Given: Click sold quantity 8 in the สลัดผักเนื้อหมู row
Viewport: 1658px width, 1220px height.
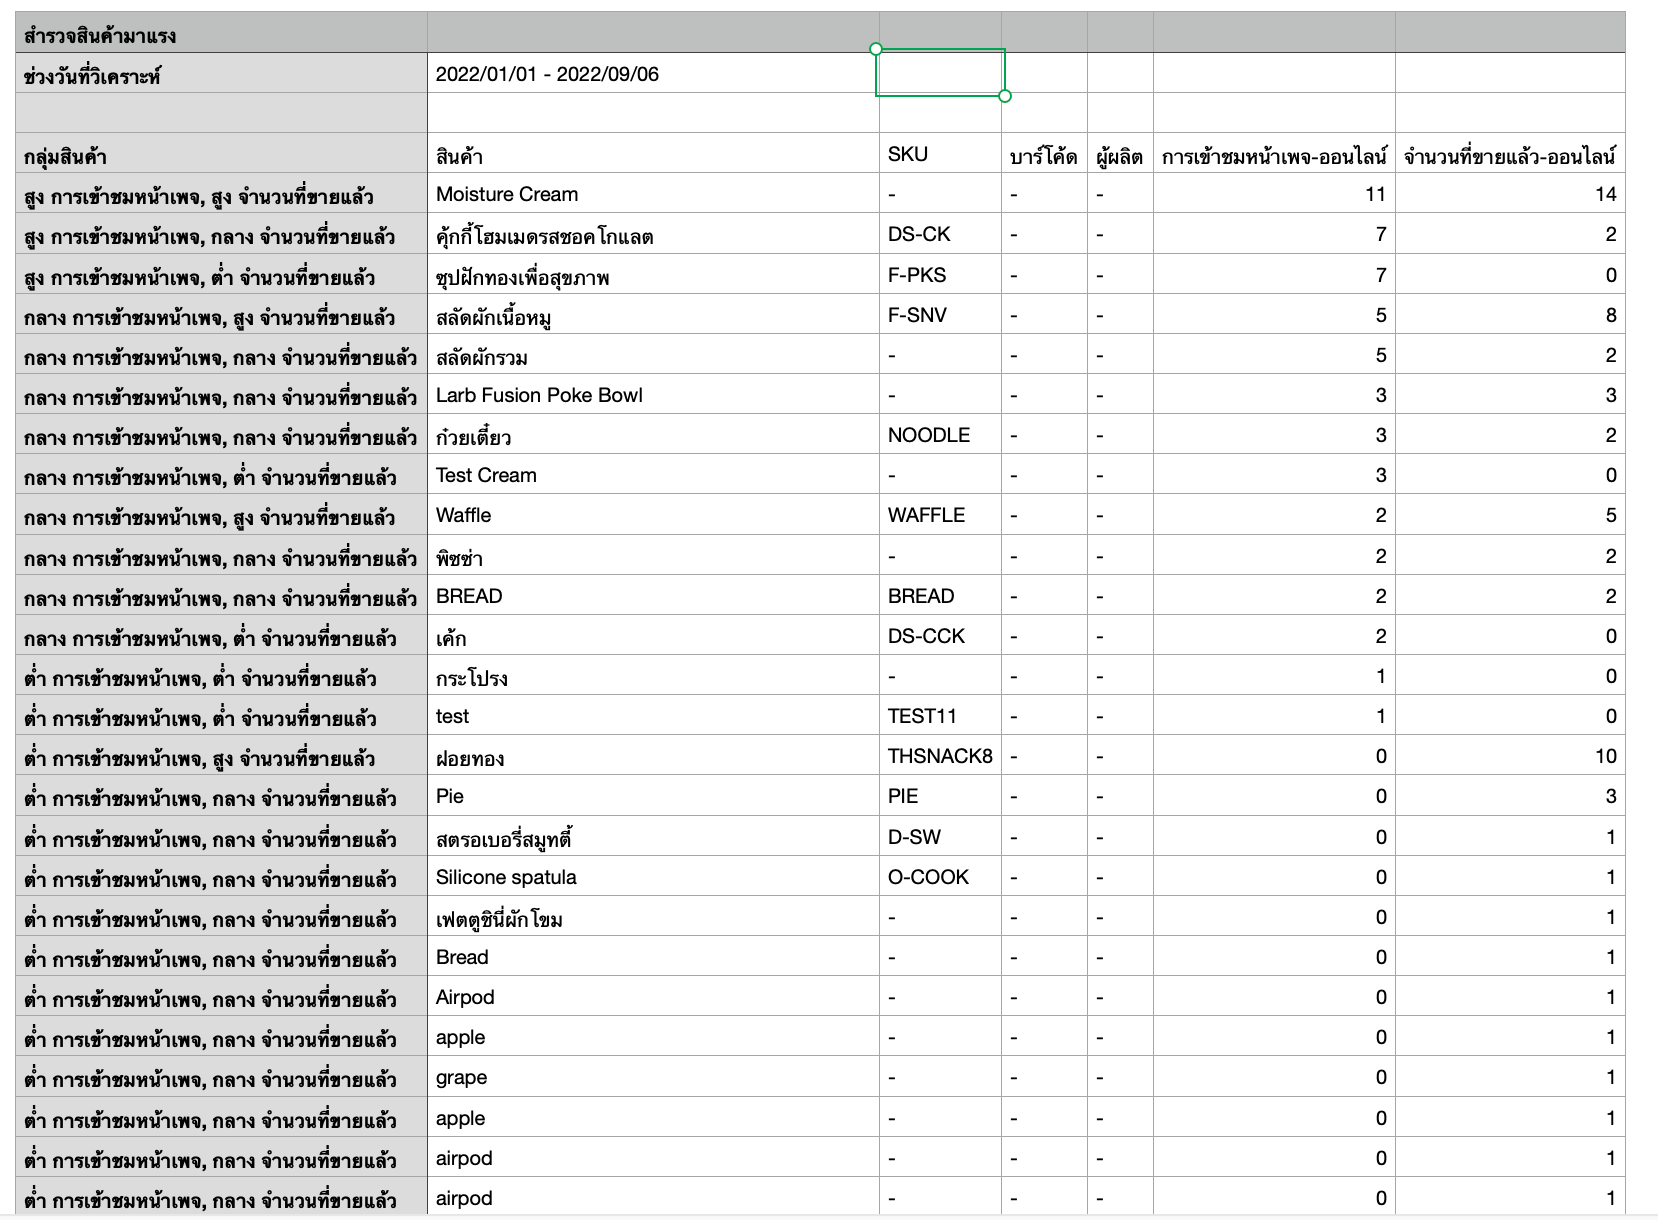Looking at the screenshot, I should [x=1510, y=315].
